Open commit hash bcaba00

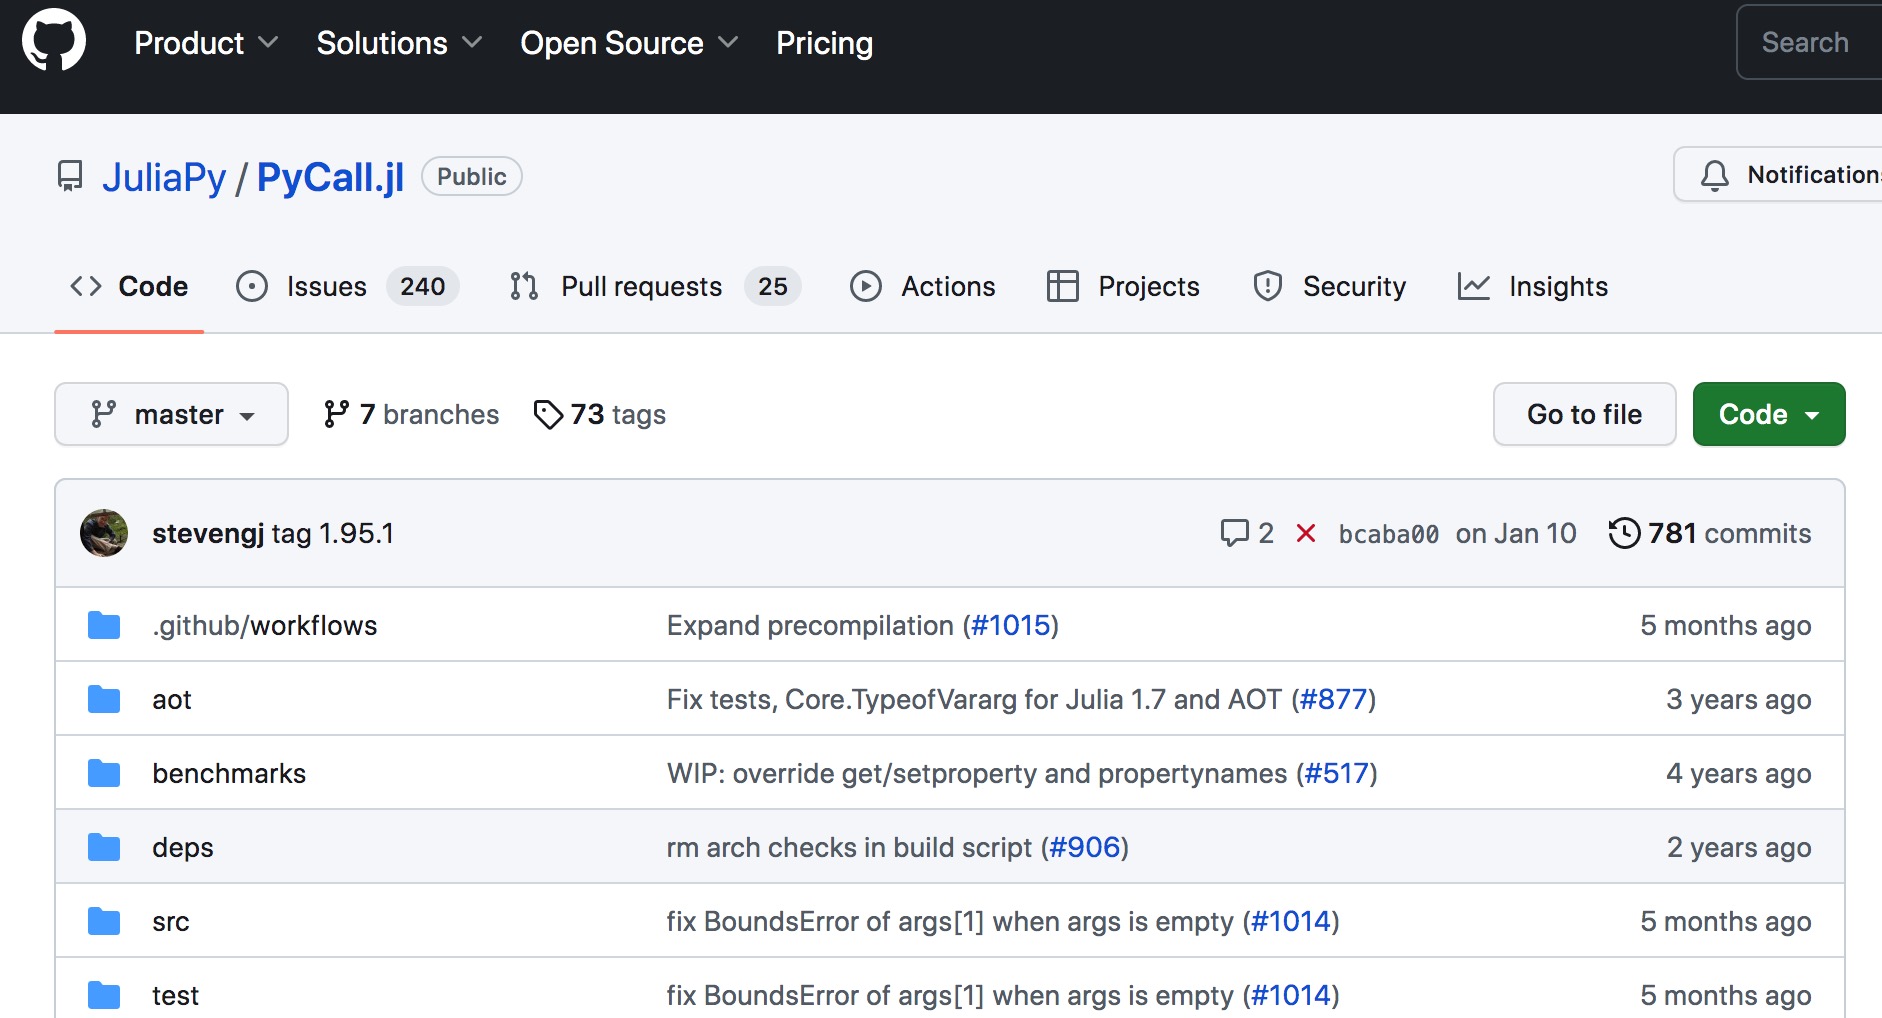tap(1388, 534)
